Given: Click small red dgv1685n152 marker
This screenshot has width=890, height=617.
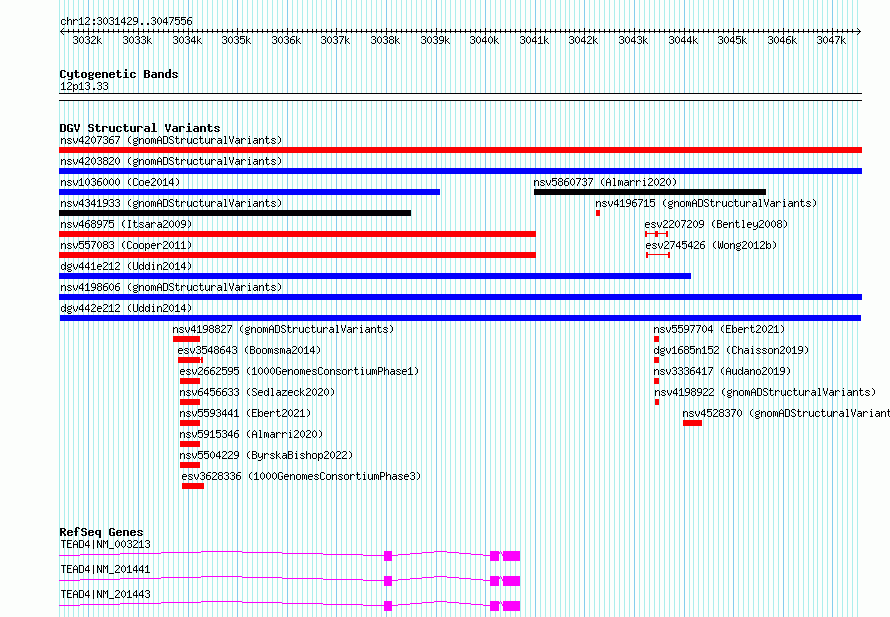Looking at the screenshot, I should [x=656, y=360].
